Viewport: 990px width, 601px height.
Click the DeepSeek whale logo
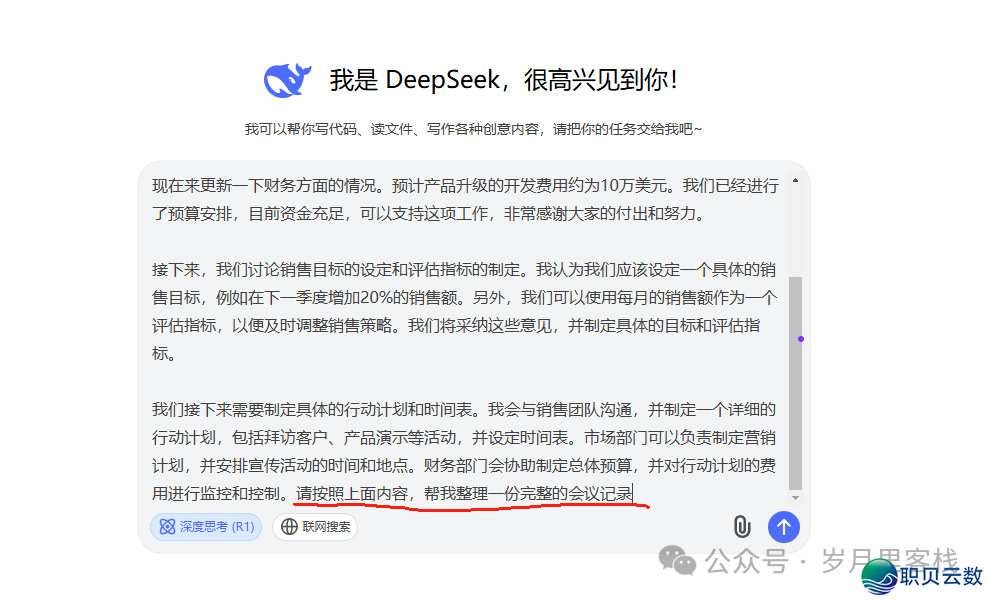287,80
